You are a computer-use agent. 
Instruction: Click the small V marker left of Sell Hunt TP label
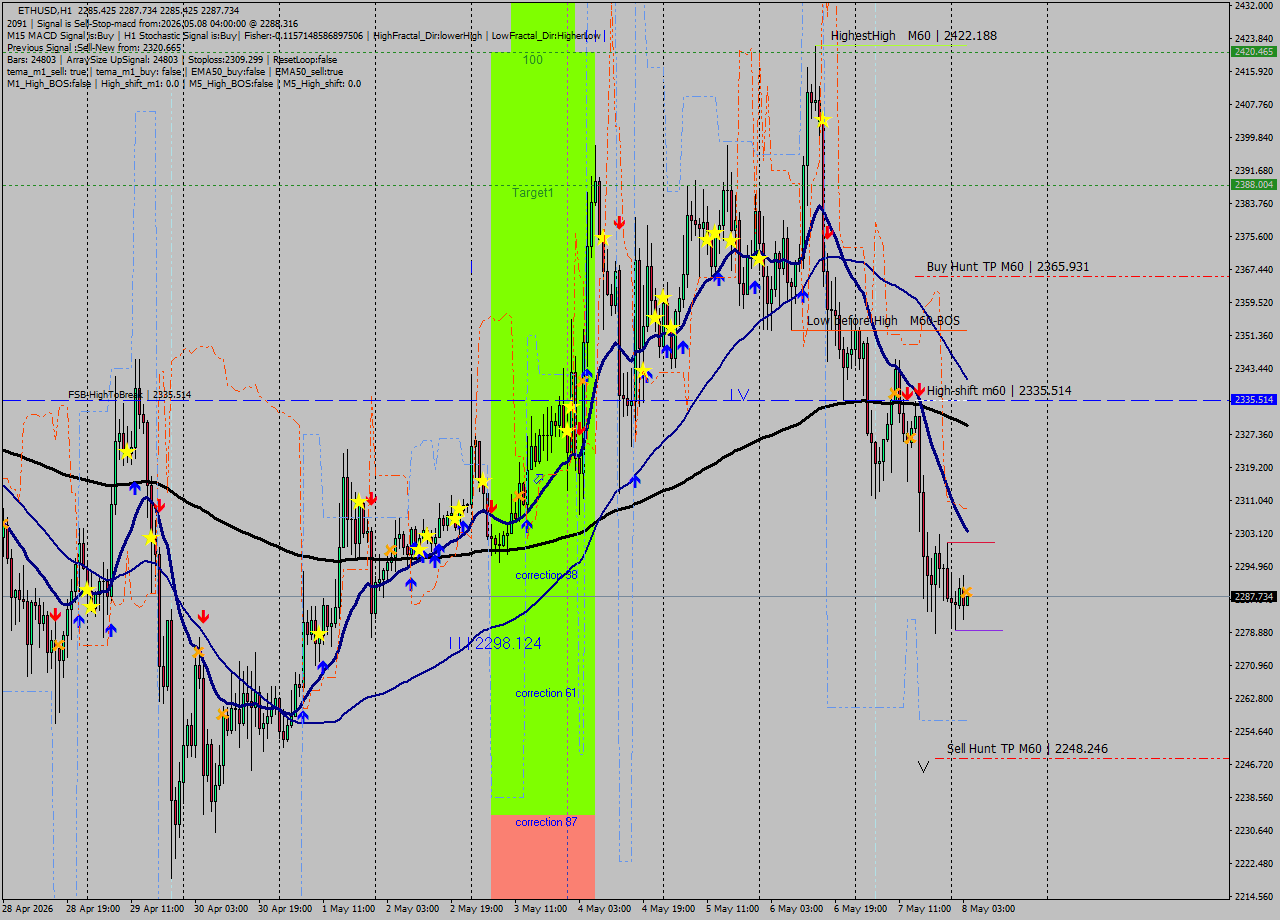tap(923, 766)
